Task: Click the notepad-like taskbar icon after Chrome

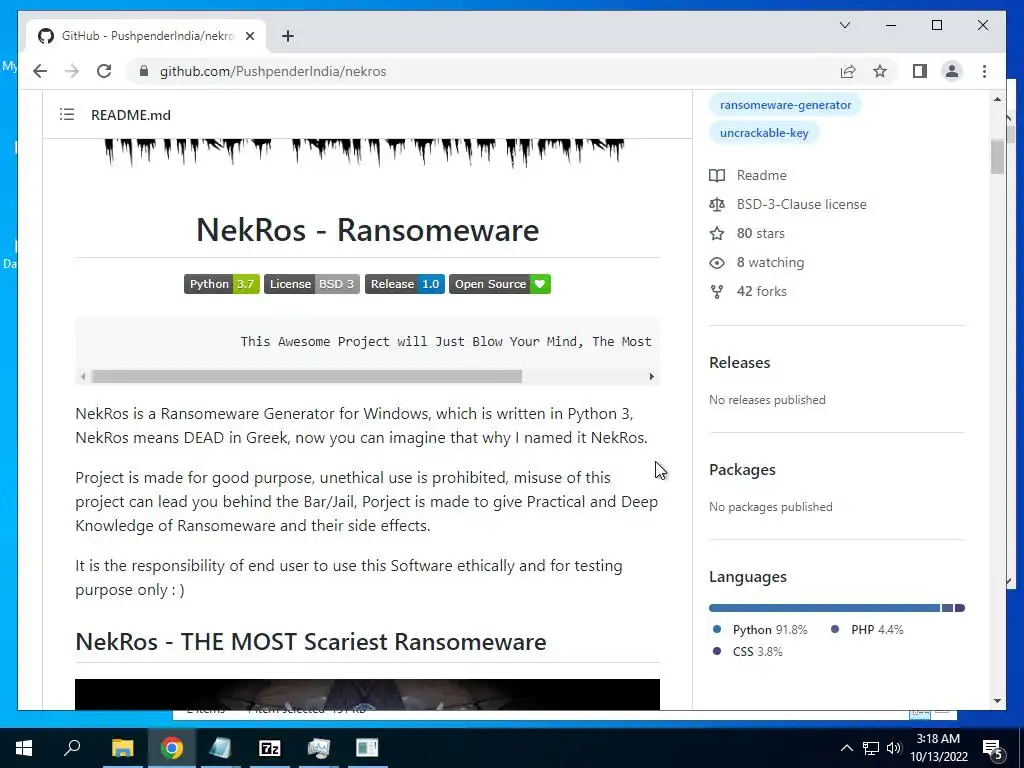Action: pos(220,748)
